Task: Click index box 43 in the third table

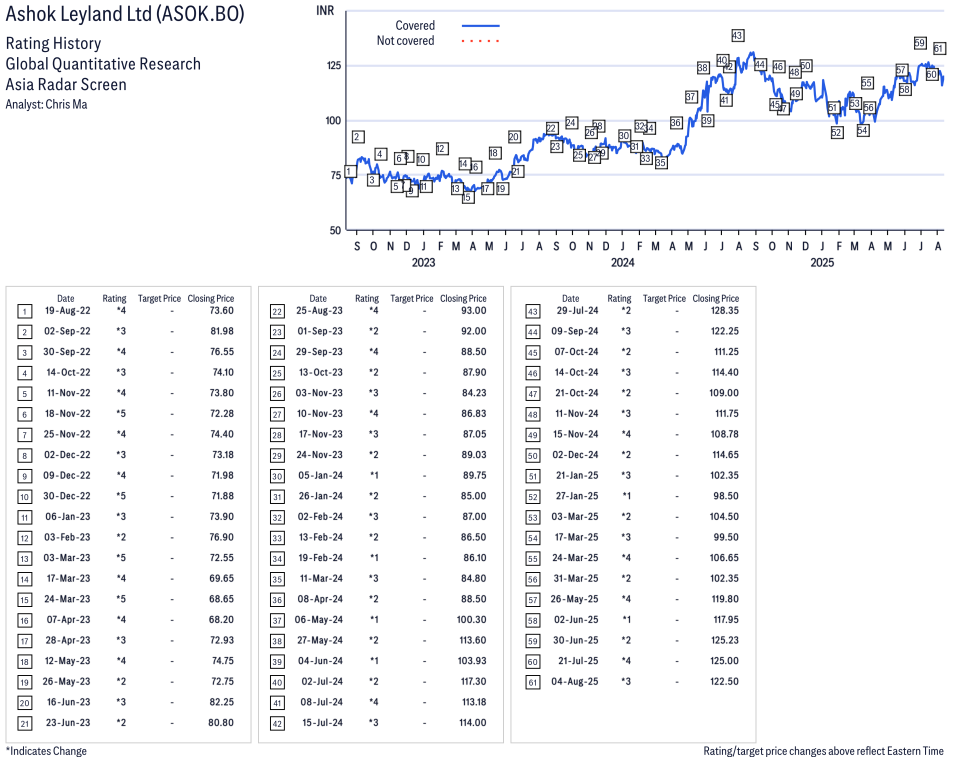Action: (532, 312)
